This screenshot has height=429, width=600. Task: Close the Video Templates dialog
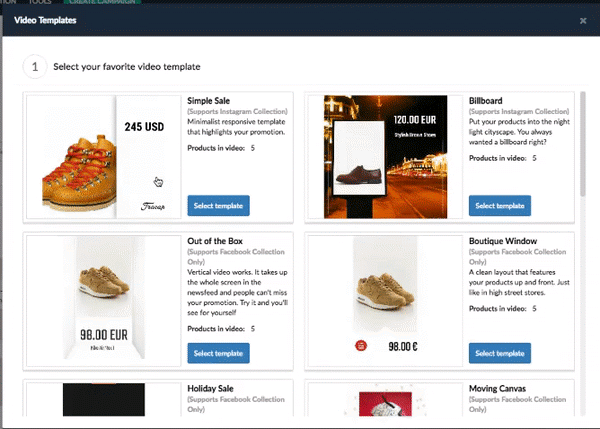click(583, 21)
